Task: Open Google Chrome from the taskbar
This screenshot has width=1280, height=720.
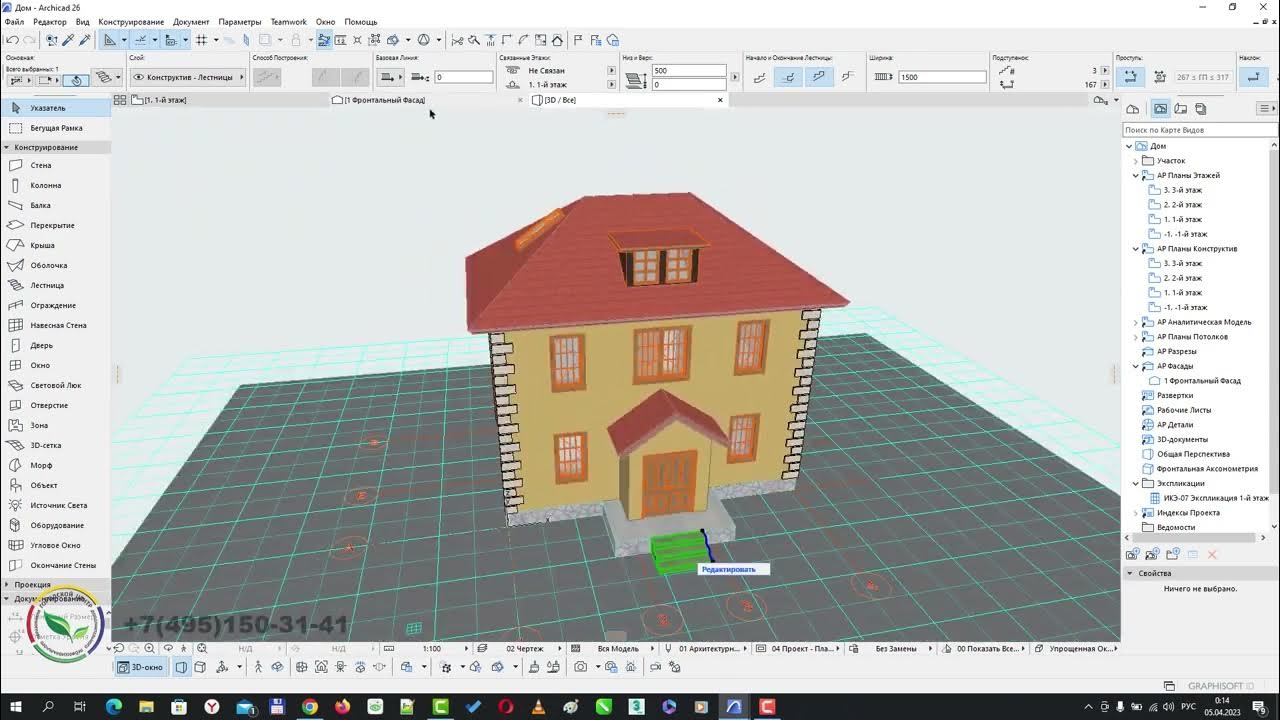Action: (x=310, y=707)
